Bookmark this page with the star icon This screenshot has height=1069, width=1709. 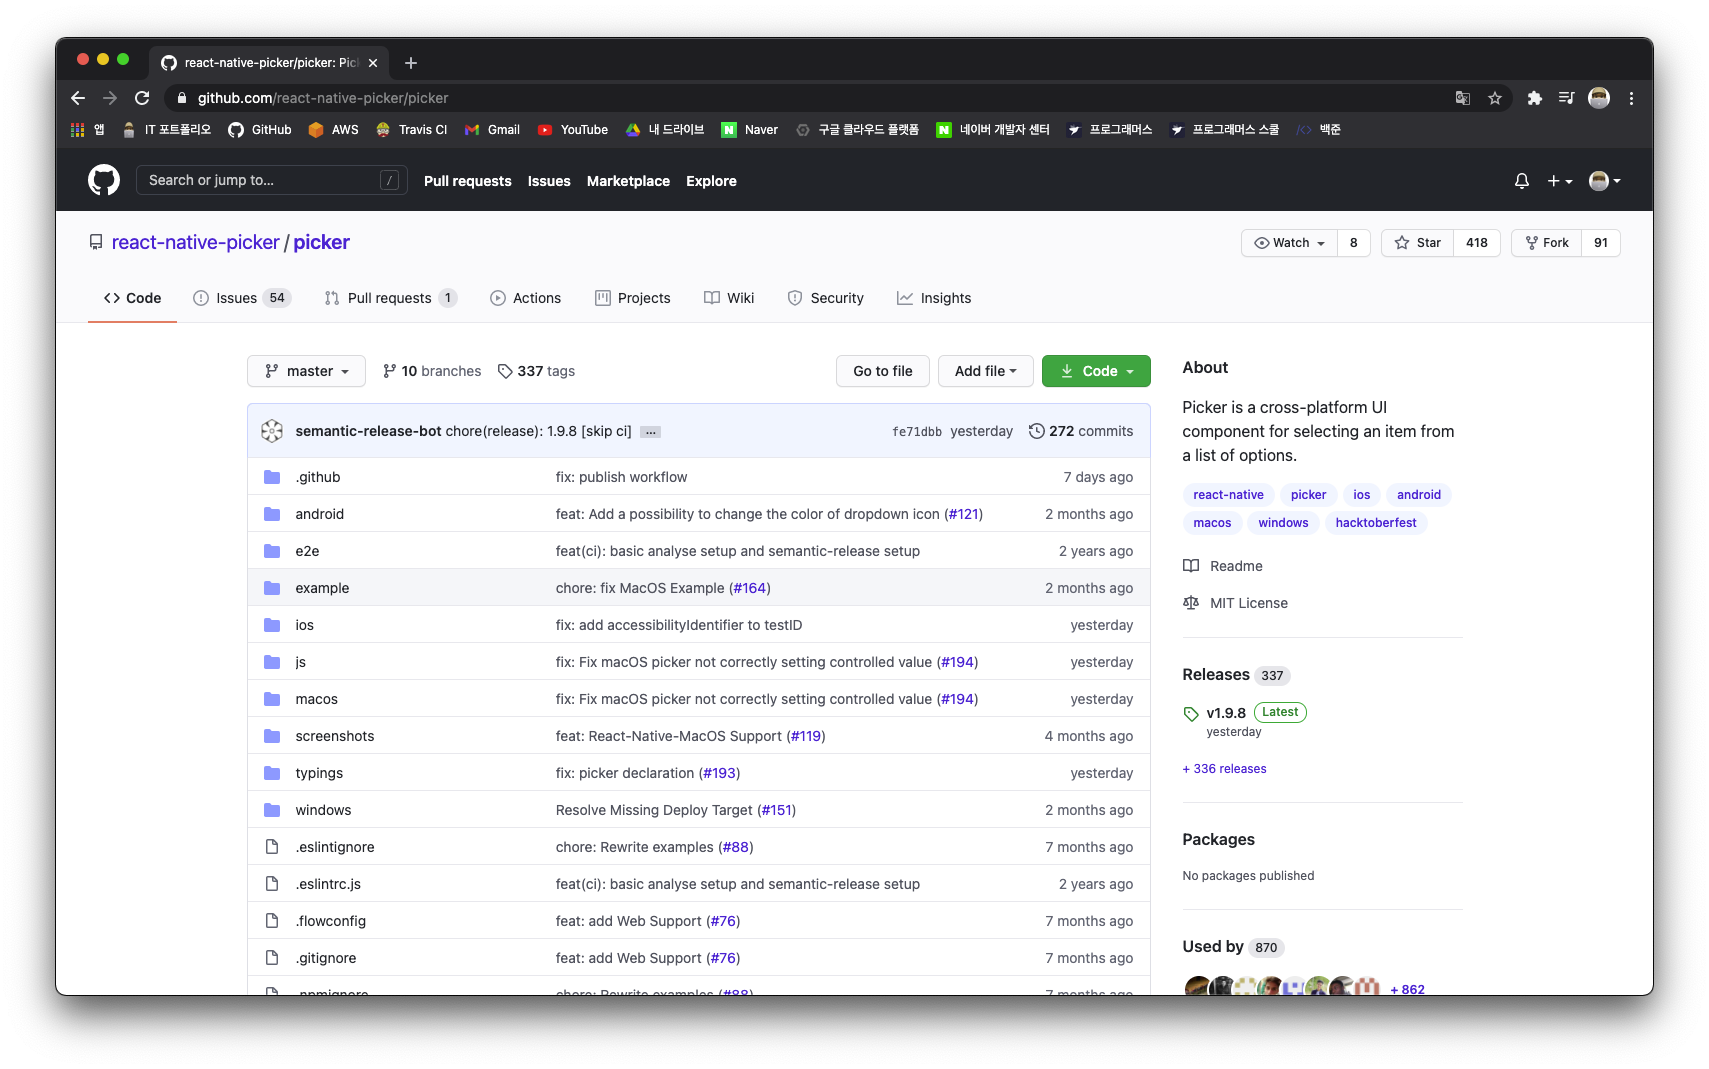click(1494, 98)
